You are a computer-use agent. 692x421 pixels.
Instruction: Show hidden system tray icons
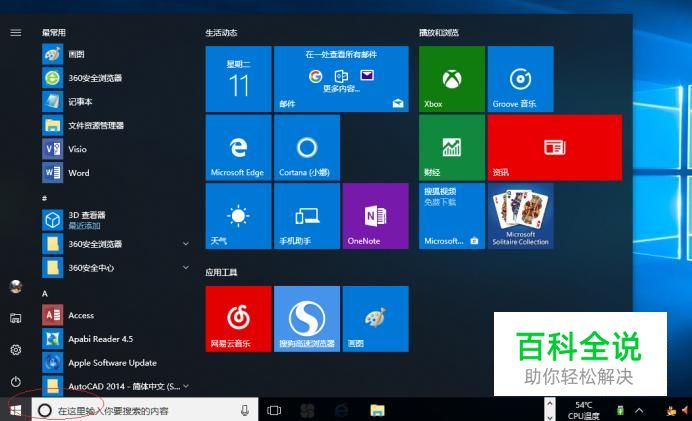click(639, 410)
